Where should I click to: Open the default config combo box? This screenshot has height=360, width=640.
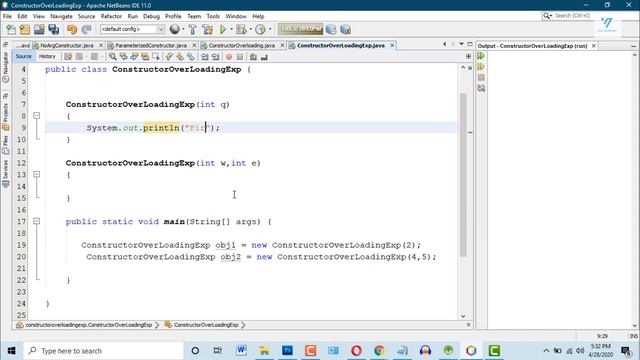(132, 29)
